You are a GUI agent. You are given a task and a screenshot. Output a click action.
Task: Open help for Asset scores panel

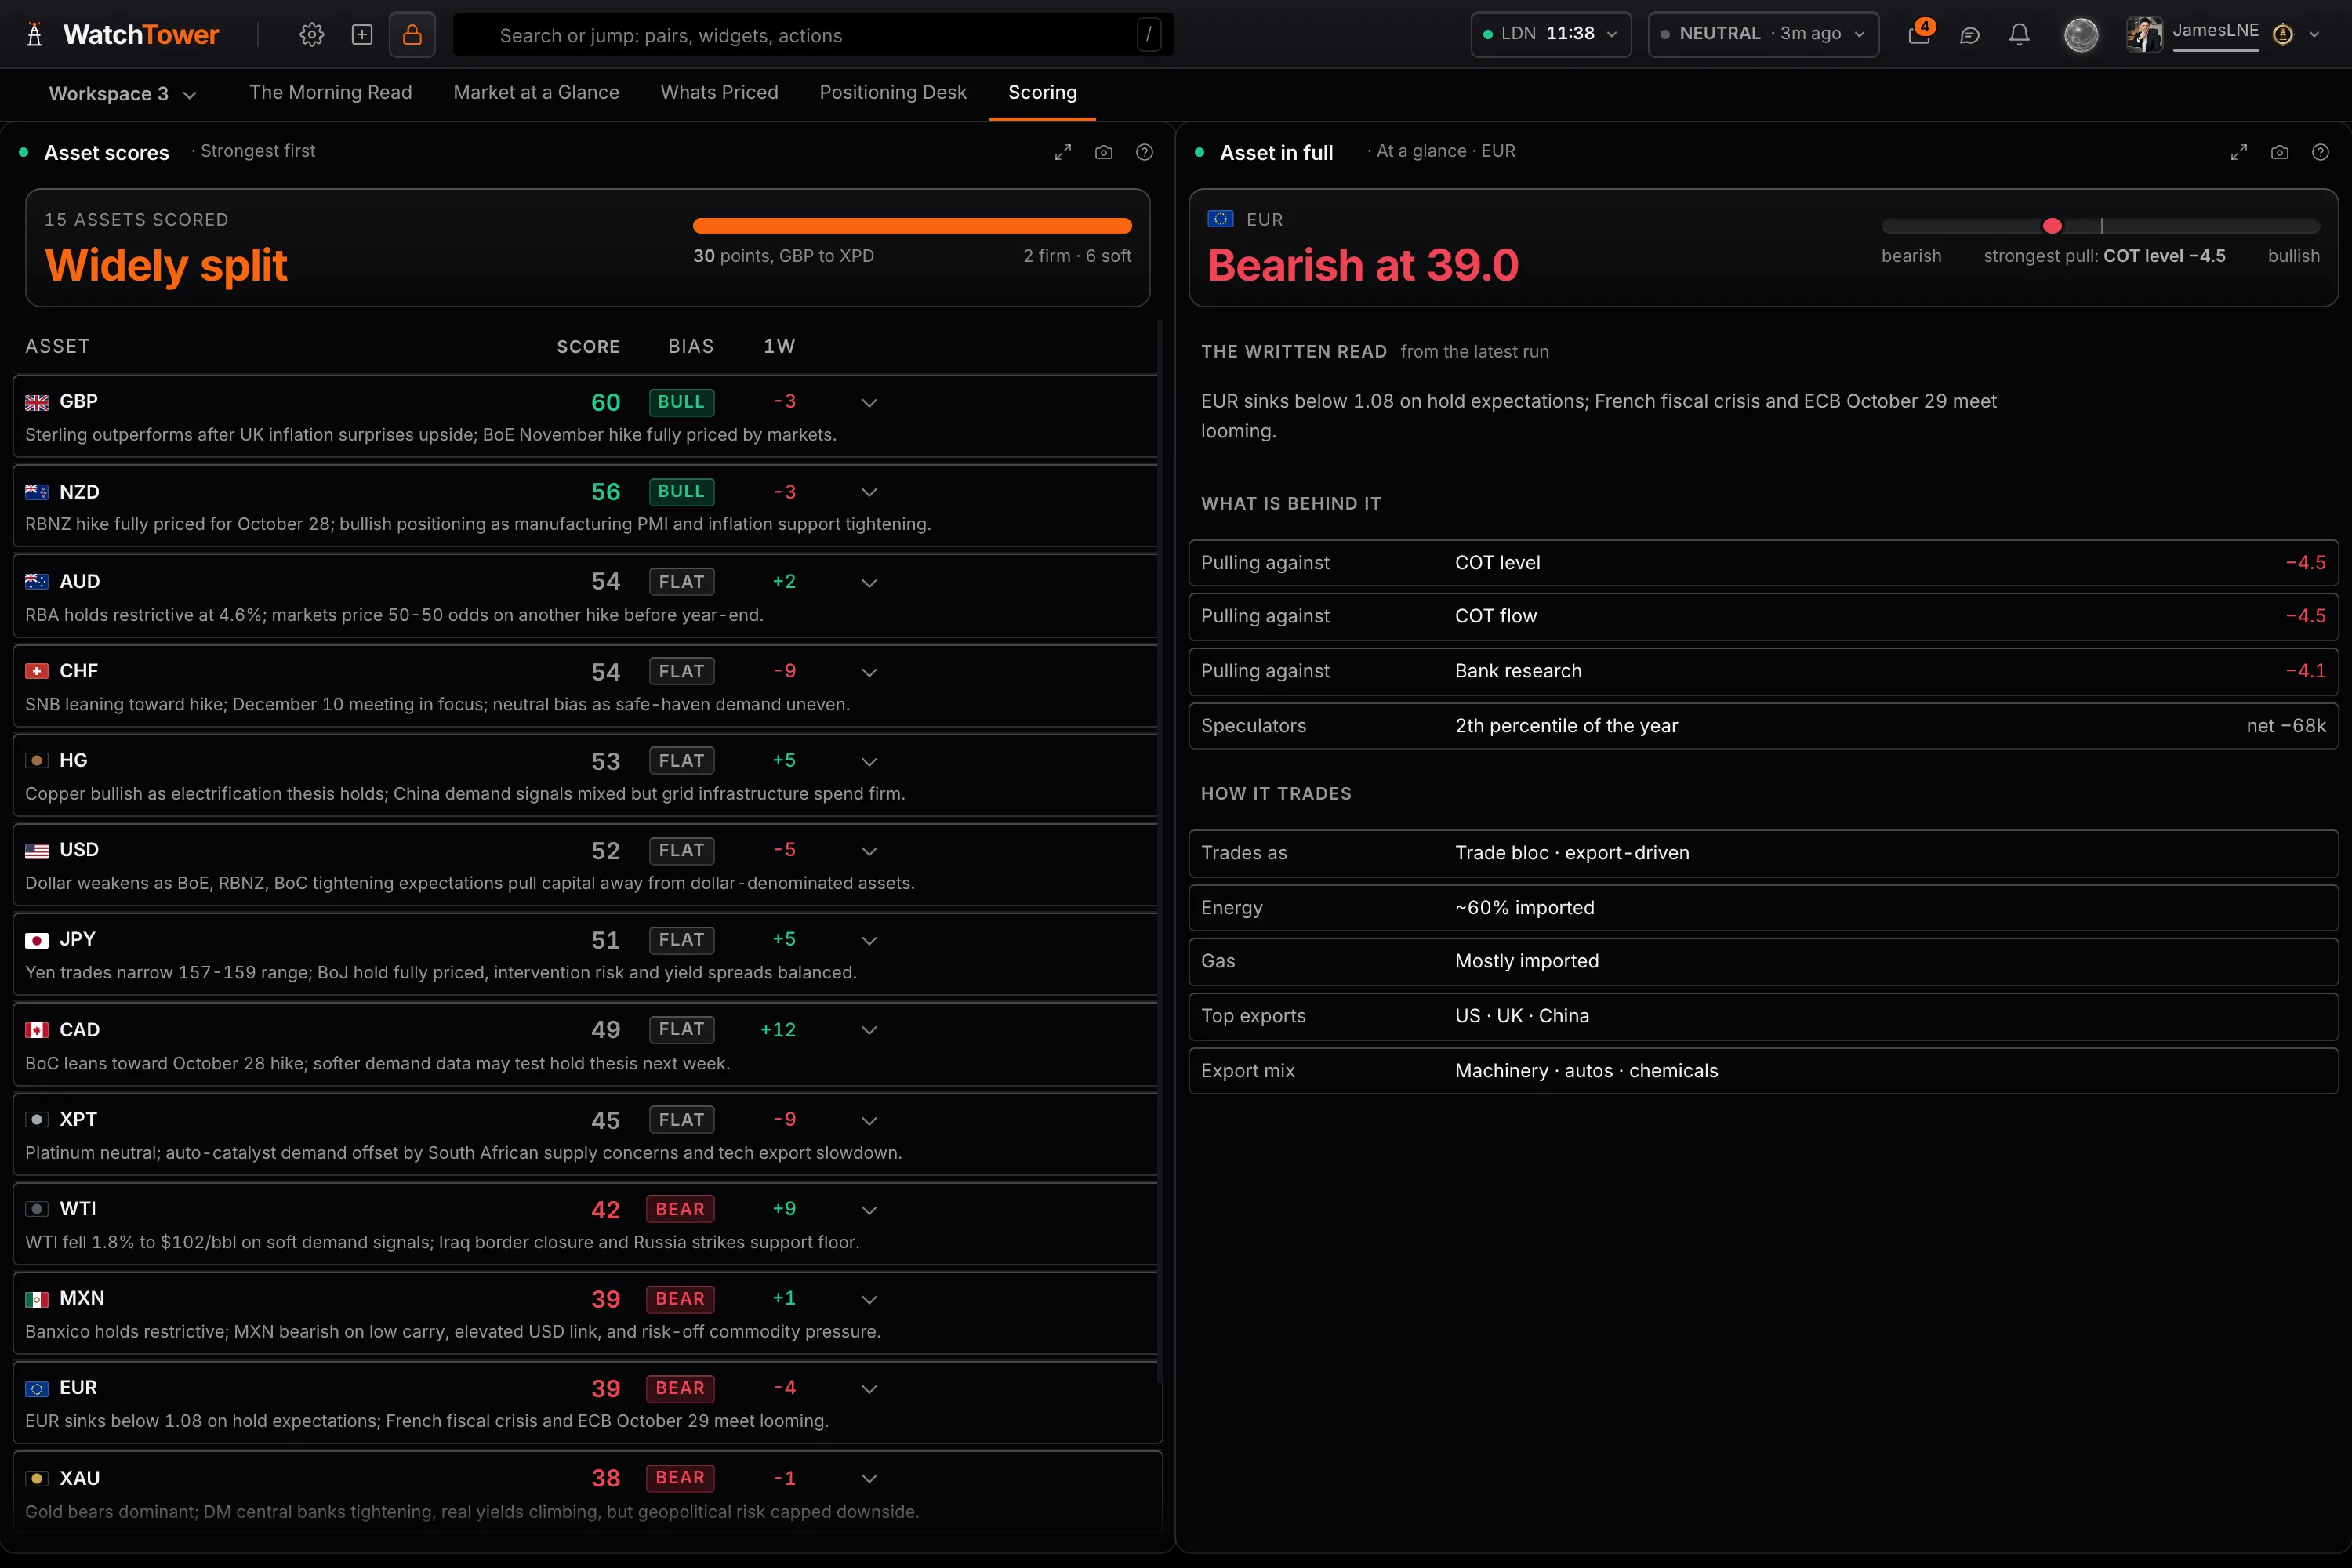(1144, 152)
